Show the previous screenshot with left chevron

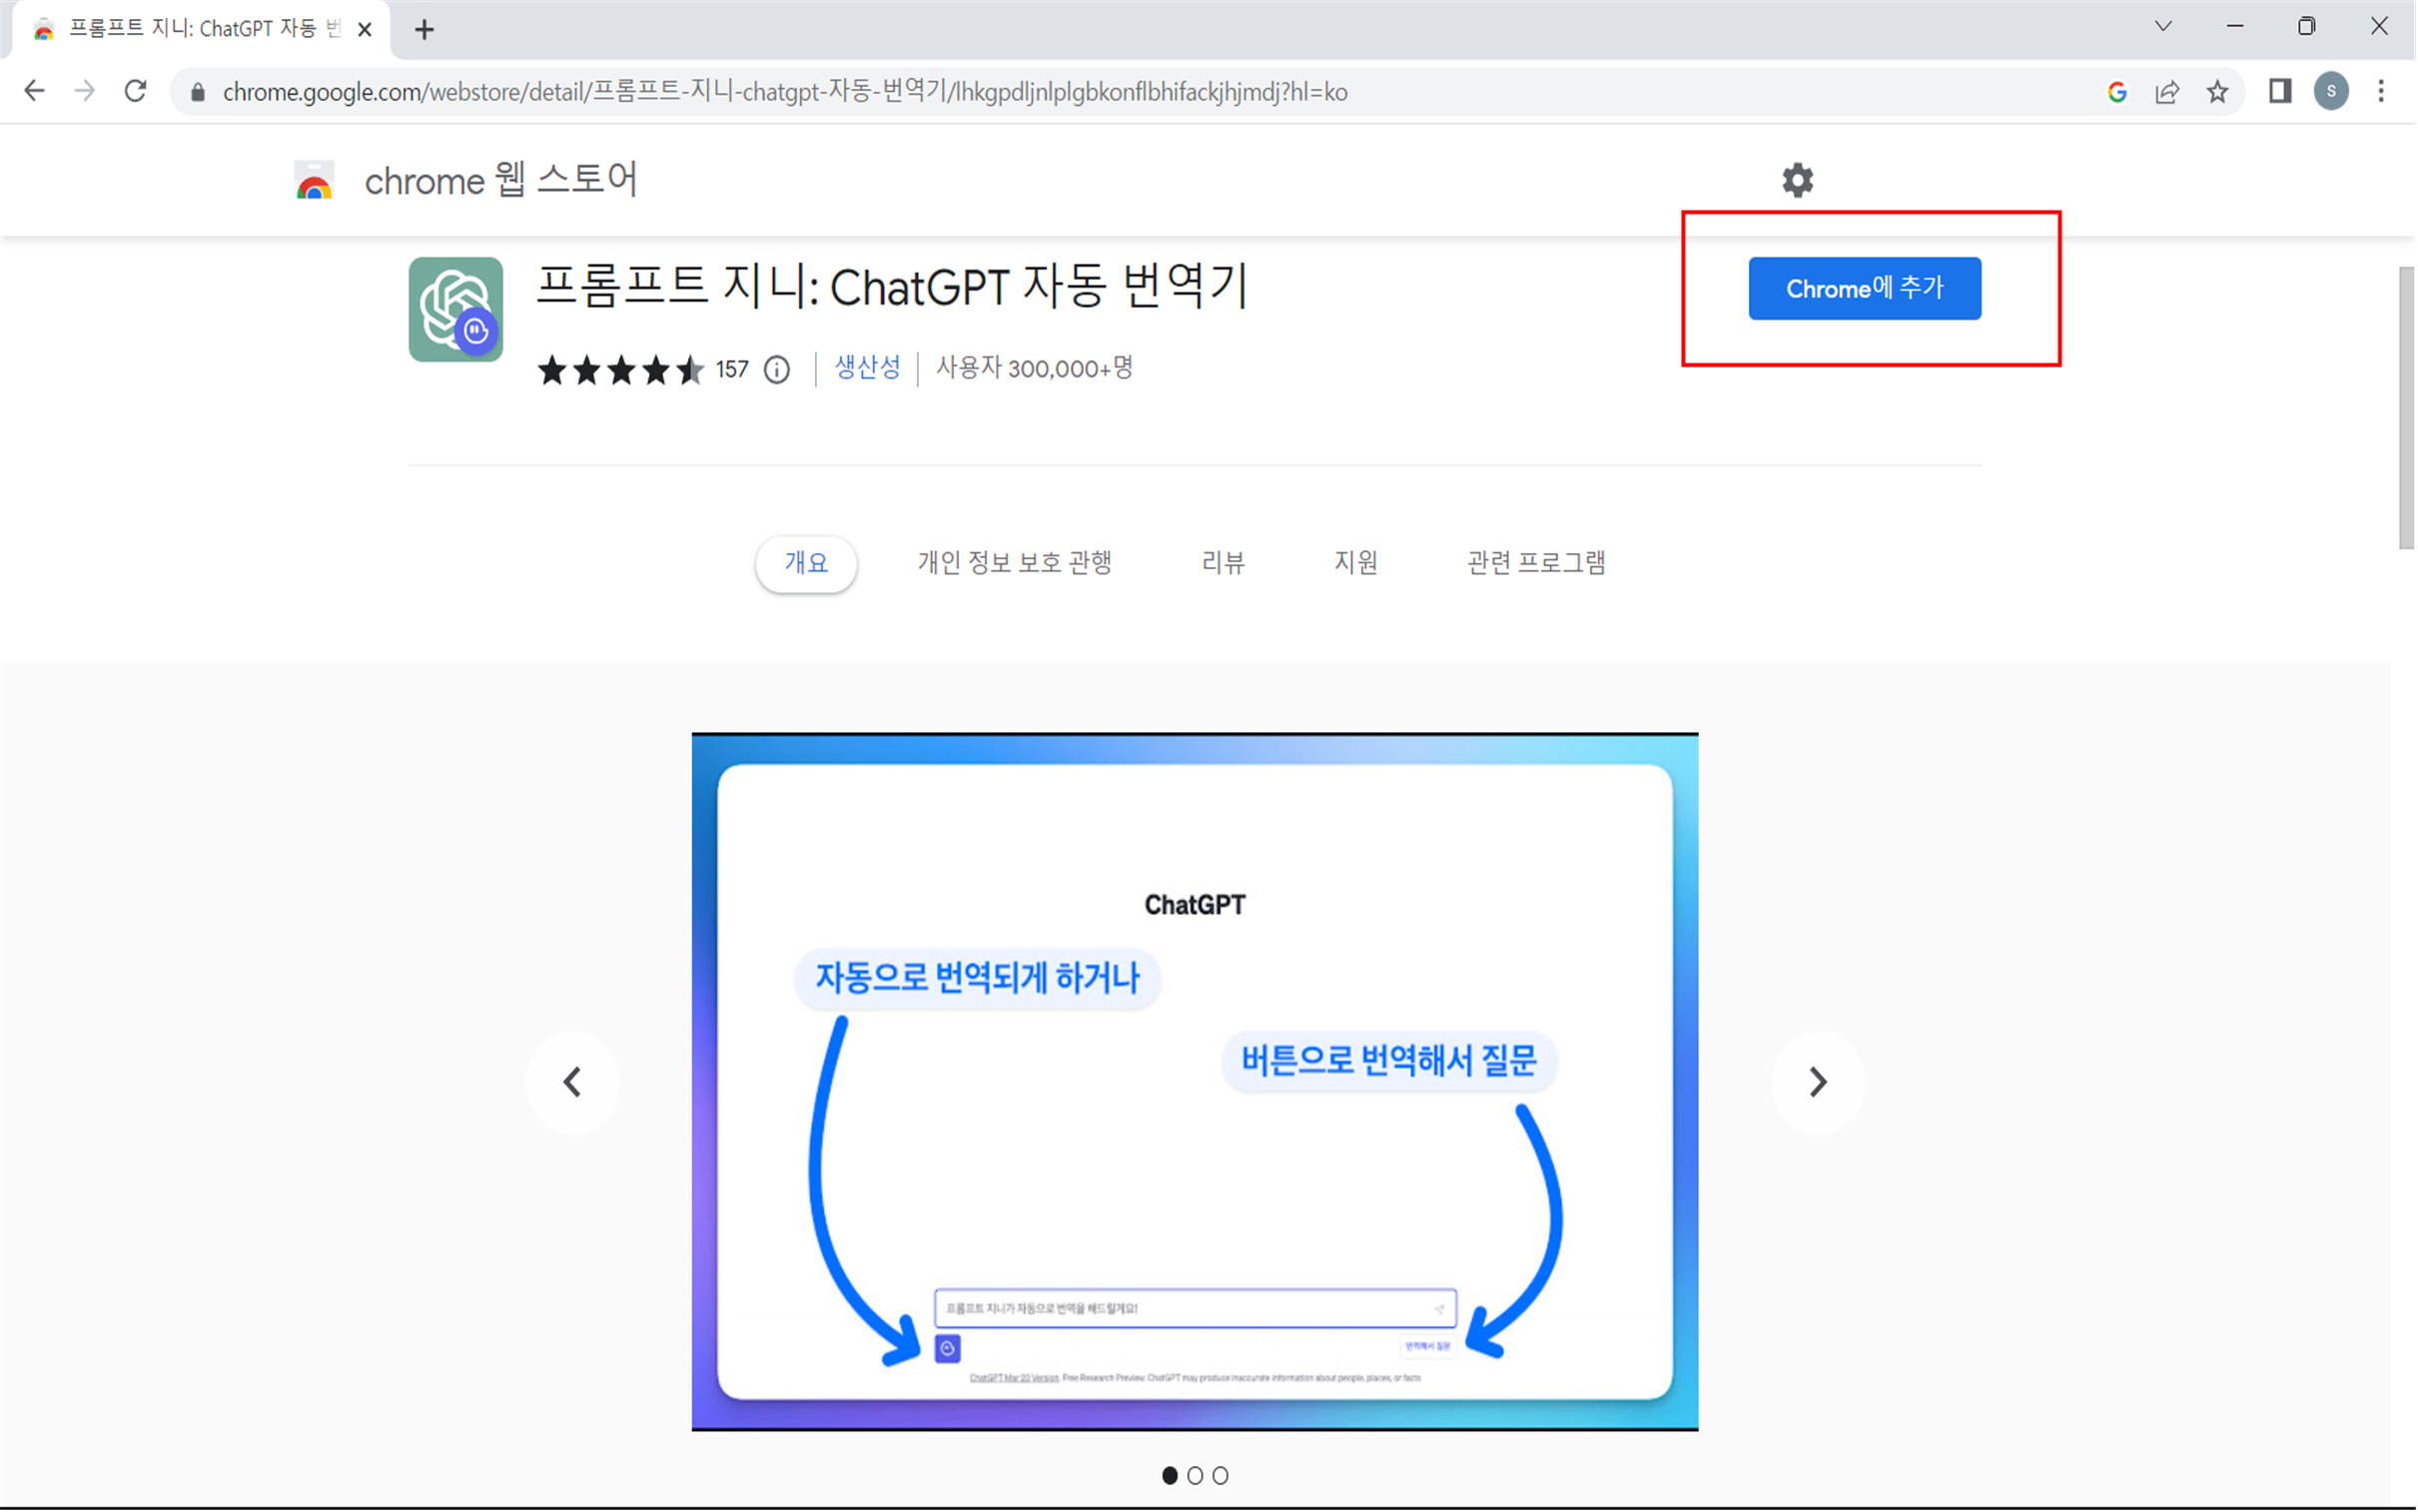point(573,1082)
